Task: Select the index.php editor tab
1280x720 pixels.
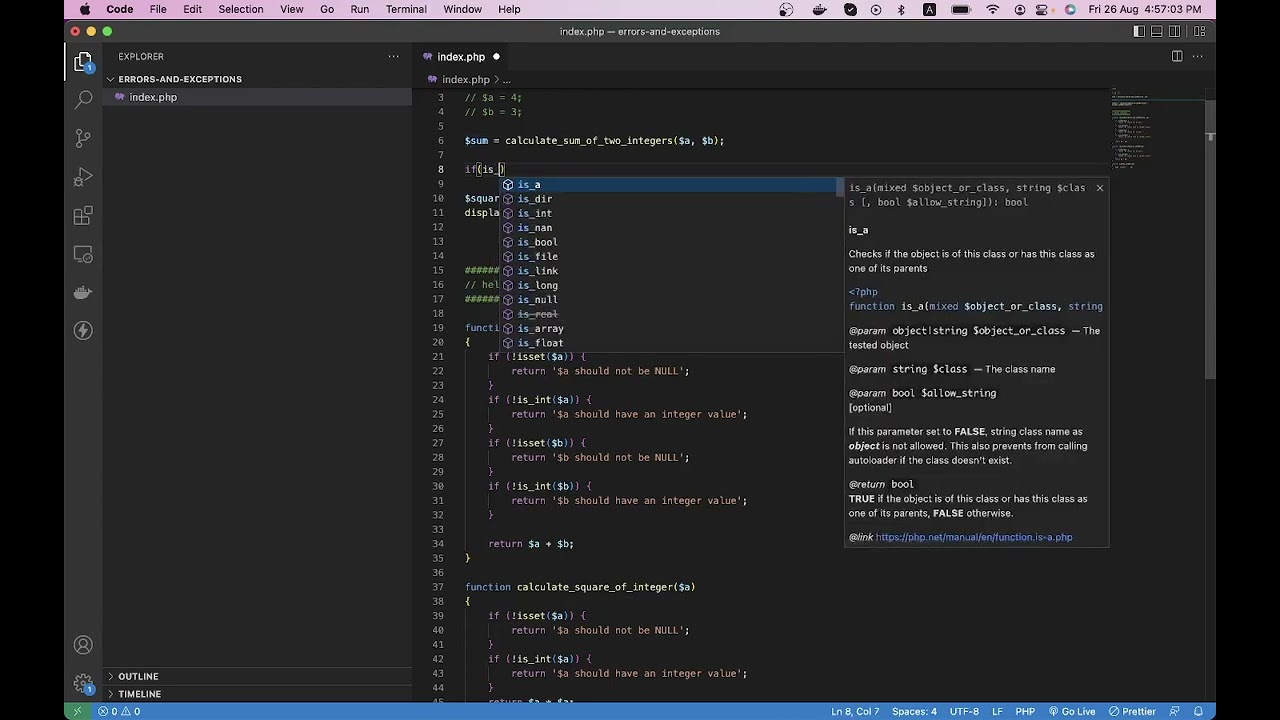Action: click(461, 57)
